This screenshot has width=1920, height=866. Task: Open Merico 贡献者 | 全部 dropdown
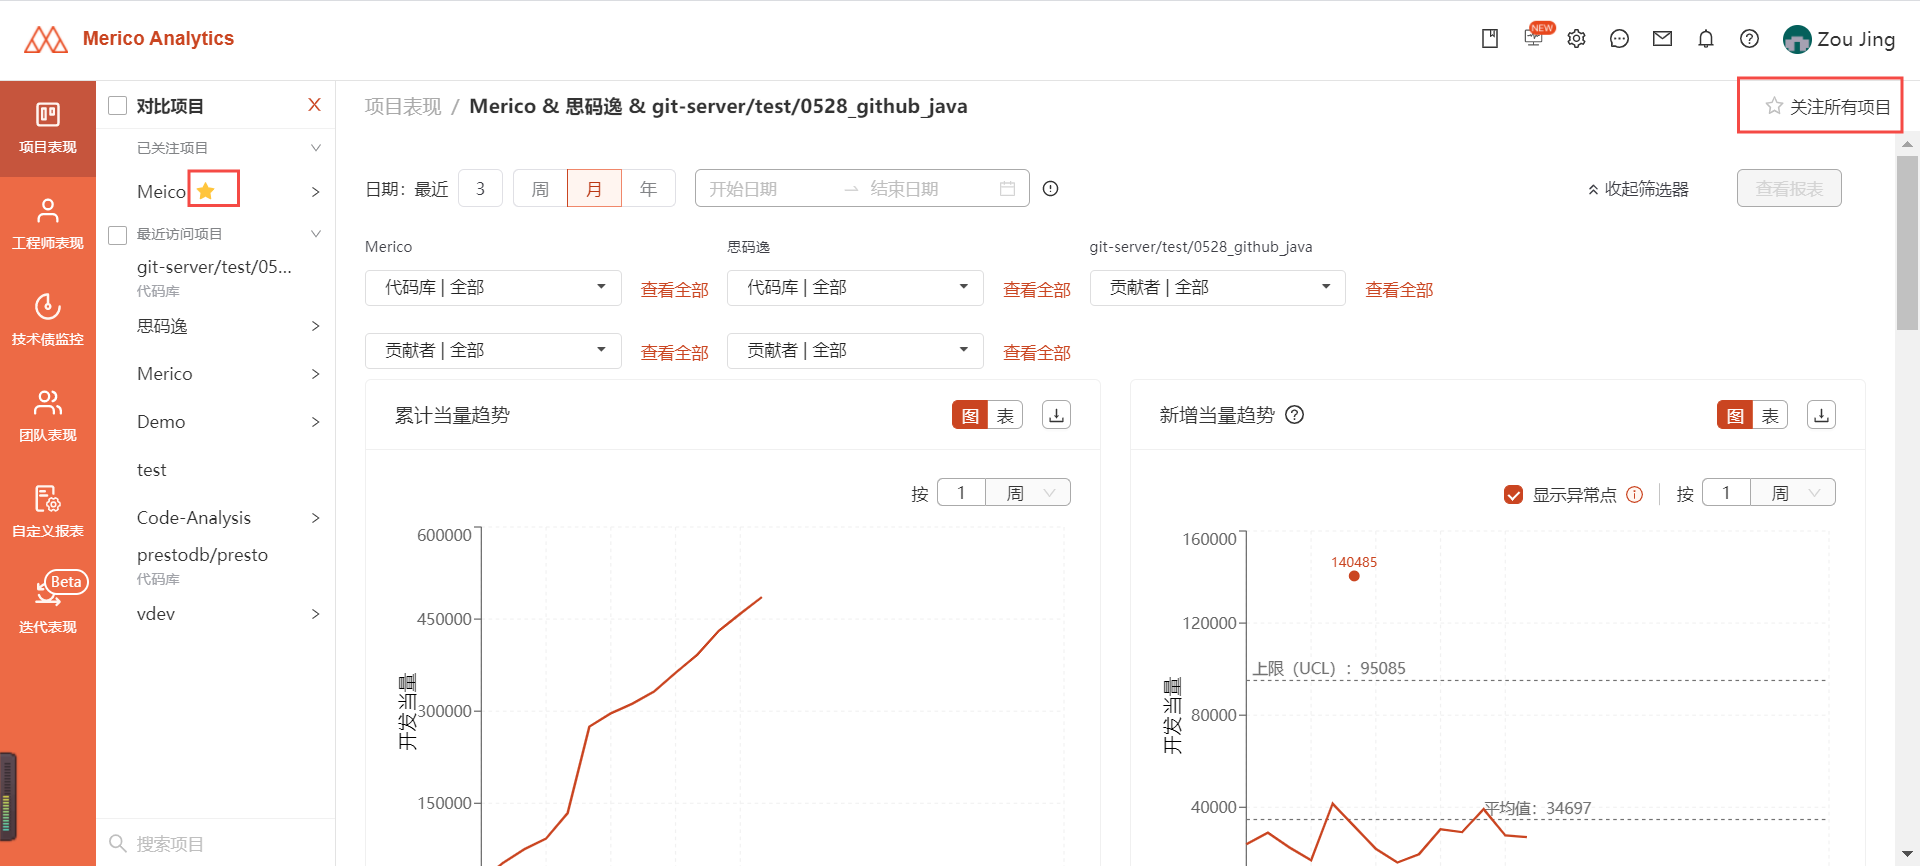[493, 351]
